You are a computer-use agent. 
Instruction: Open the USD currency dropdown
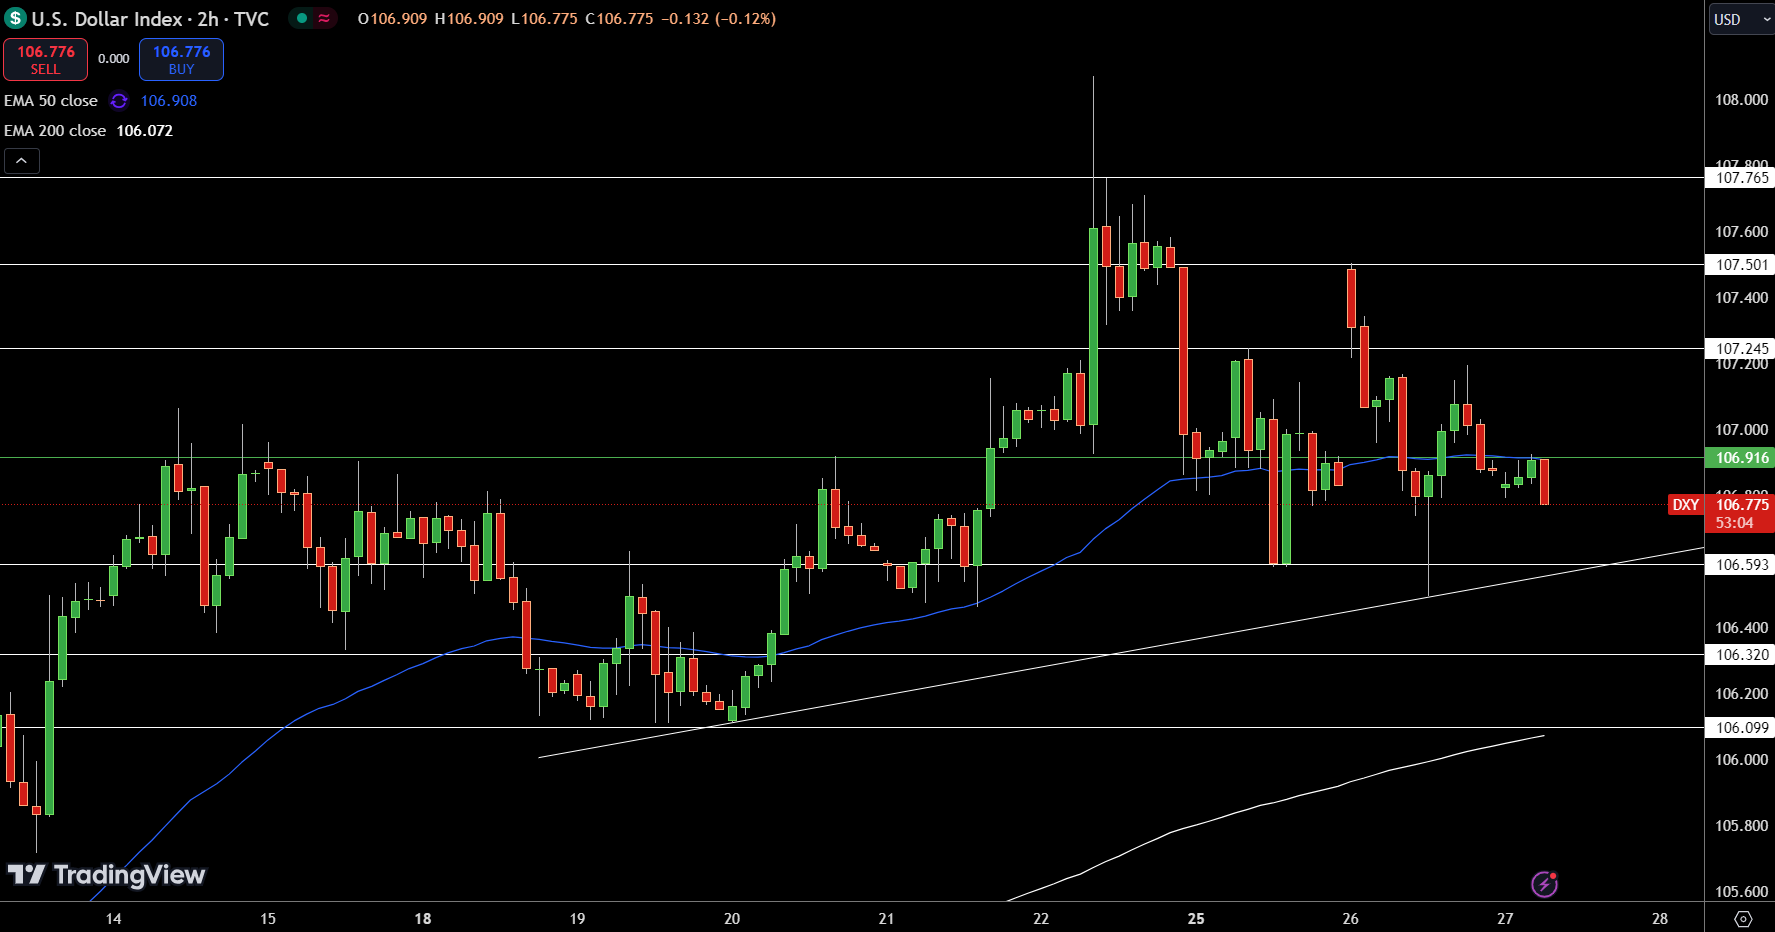click(1740, 19)
